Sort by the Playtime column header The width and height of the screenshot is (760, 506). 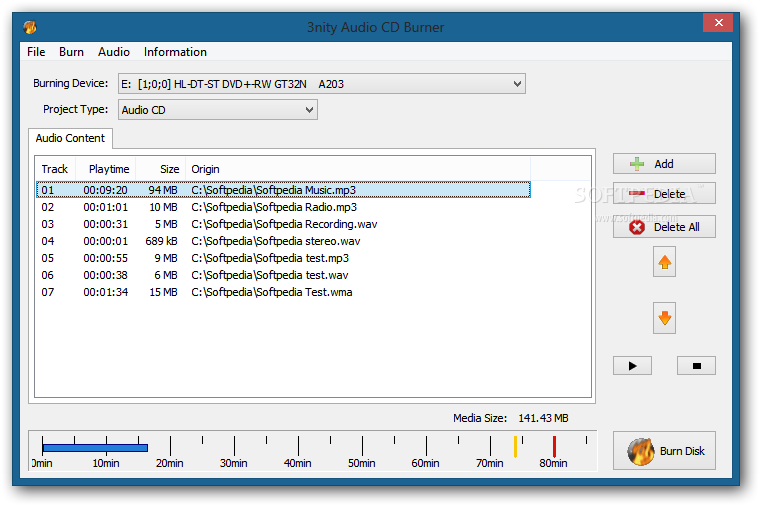coord(107,169)
